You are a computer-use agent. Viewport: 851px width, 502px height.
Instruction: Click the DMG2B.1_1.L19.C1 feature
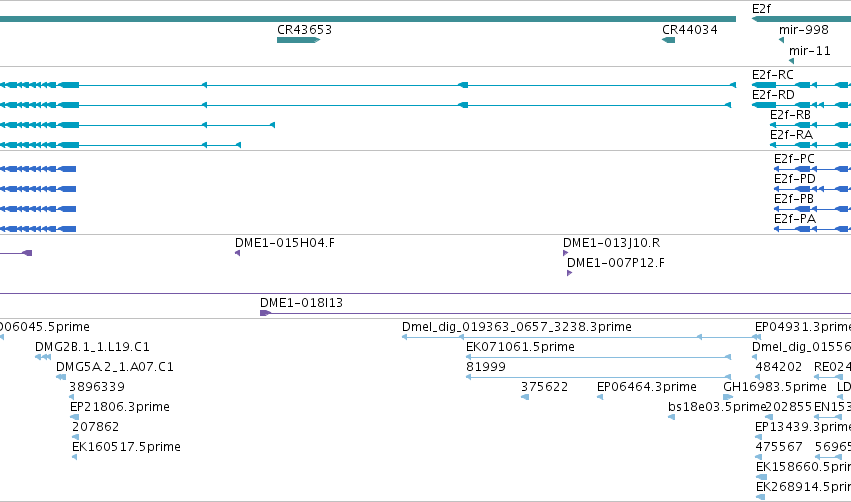(x=43, y=357)
